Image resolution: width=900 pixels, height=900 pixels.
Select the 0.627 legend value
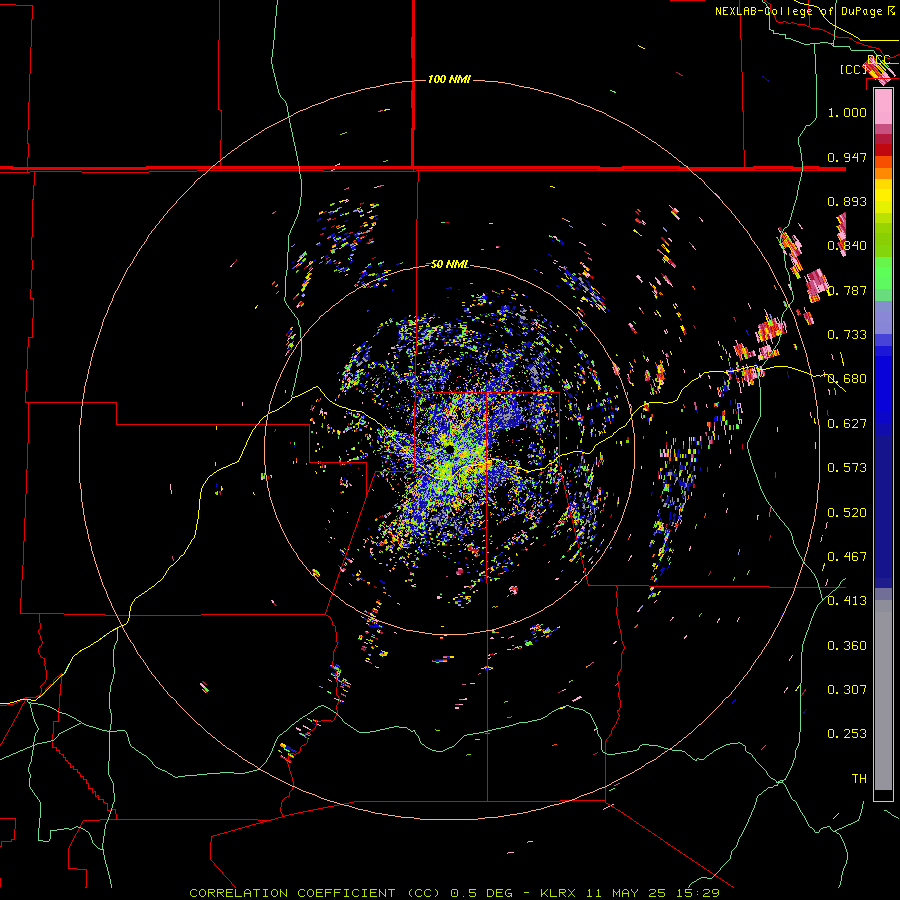click(847, 424)
